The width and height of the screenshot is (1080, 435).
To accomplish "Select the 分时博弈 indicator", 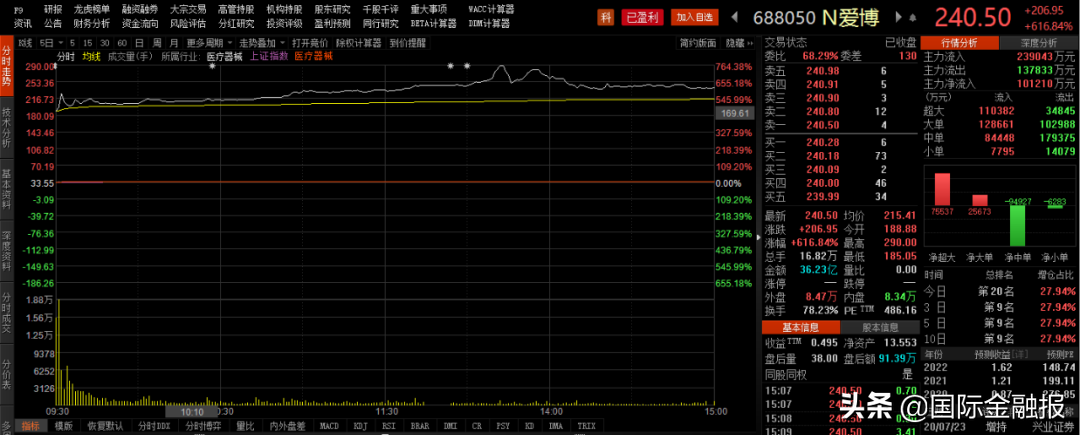I will click(x=204, y=426).
